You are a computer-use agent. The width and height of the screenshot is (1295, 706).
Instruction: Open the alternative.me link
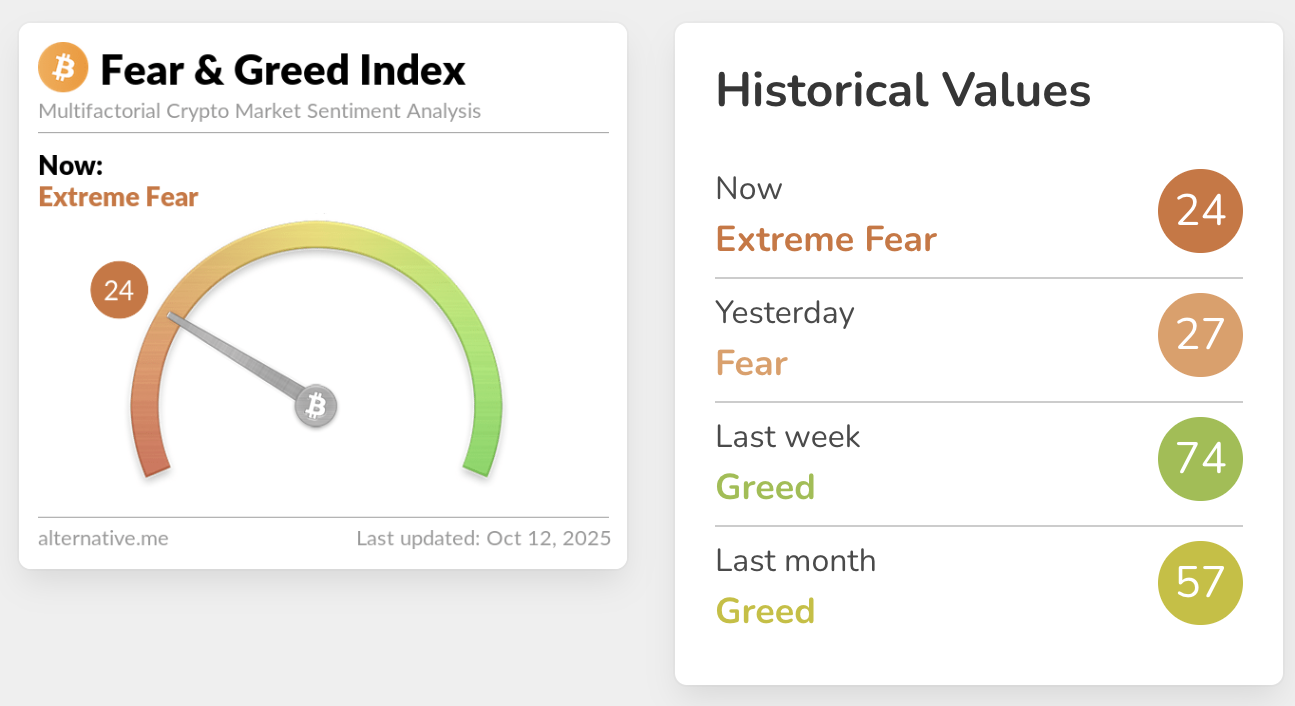point(103,538)
